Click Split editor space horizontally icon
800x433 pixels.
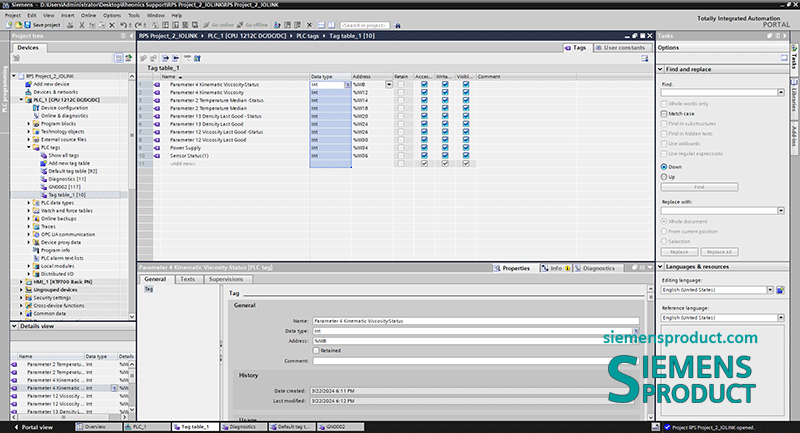point(321,24)
